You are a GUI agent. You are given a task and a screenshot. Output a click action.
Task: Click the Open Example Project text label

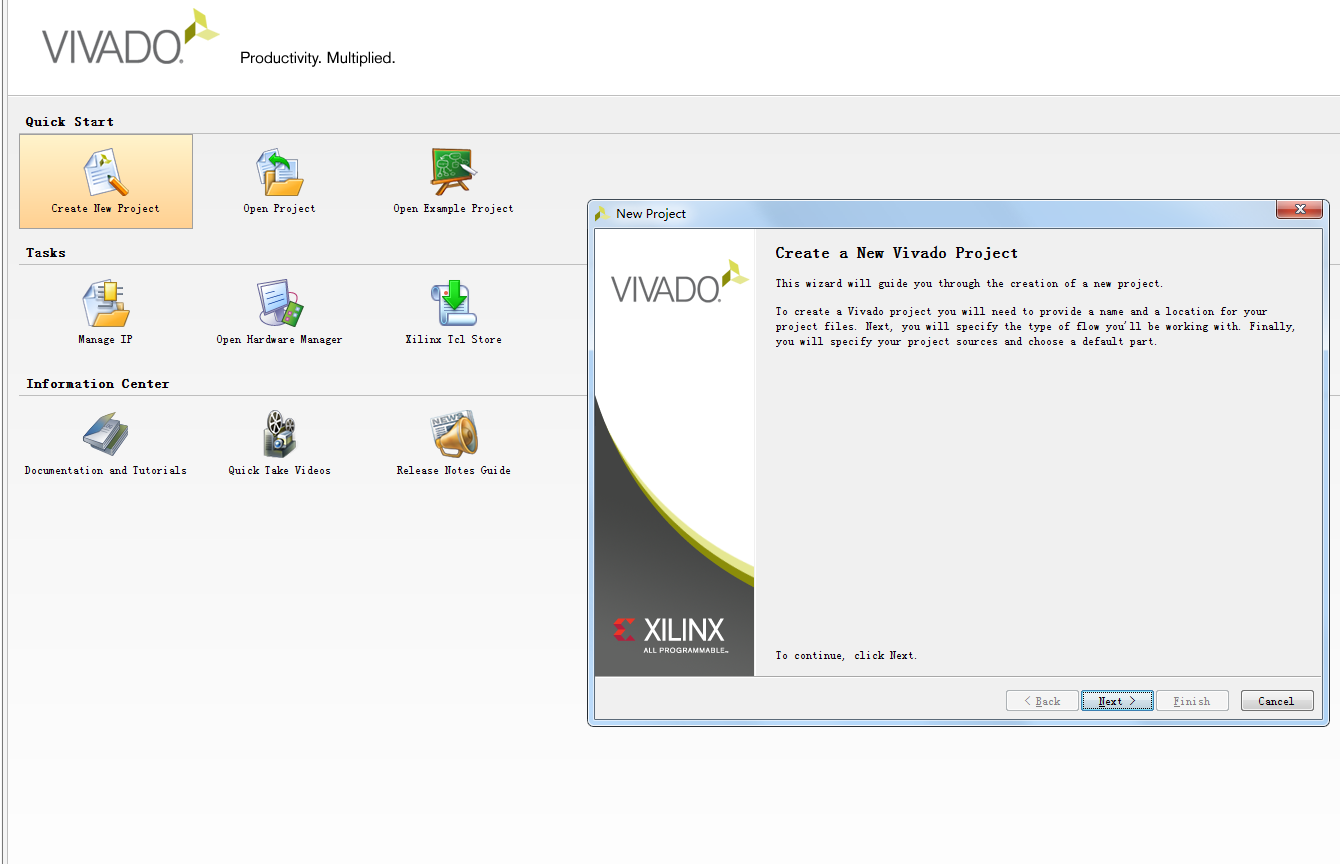[x=454, y=209]
